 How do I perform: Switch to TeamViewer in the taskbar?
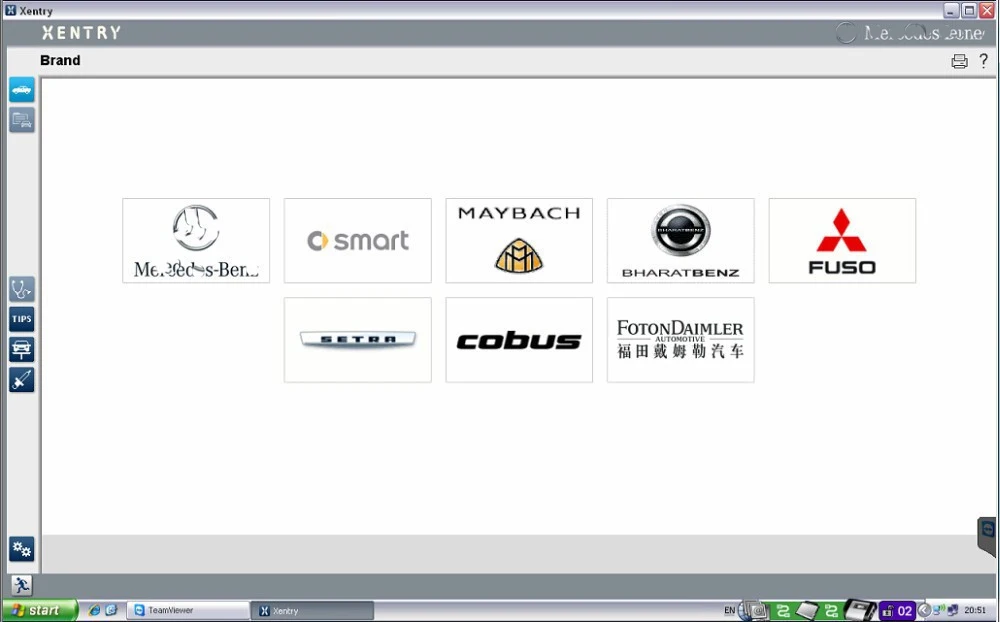[x=188, y=611]
